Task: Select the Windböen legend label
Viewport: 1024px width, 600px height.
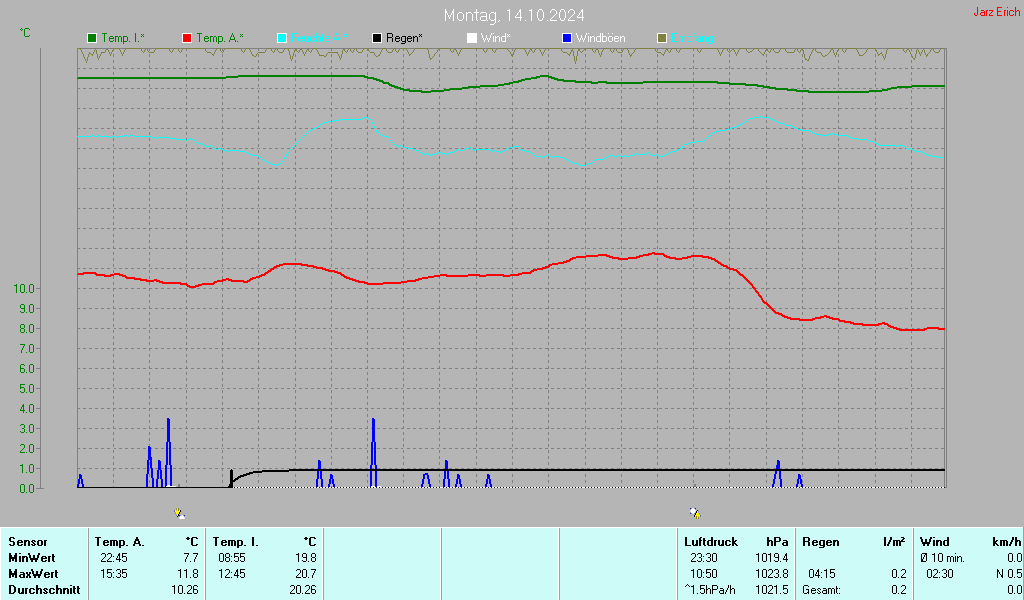Action: (601, 38)
